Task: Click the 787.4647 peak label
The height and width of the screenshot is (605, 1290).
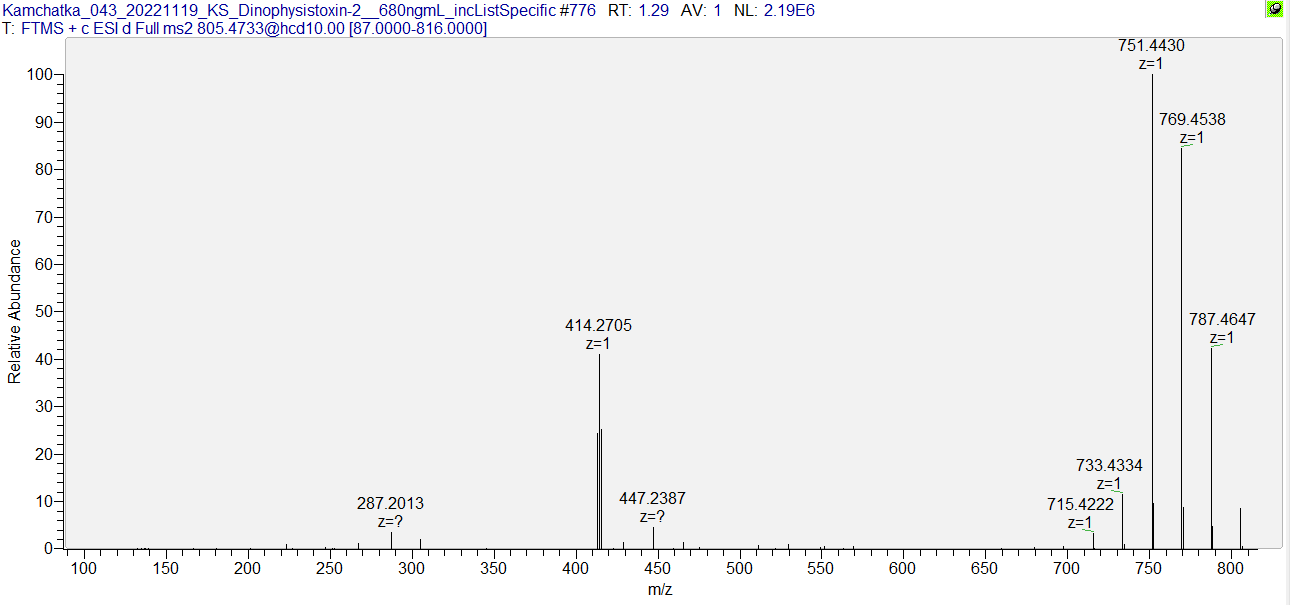Action: (x=1221, y=320)
